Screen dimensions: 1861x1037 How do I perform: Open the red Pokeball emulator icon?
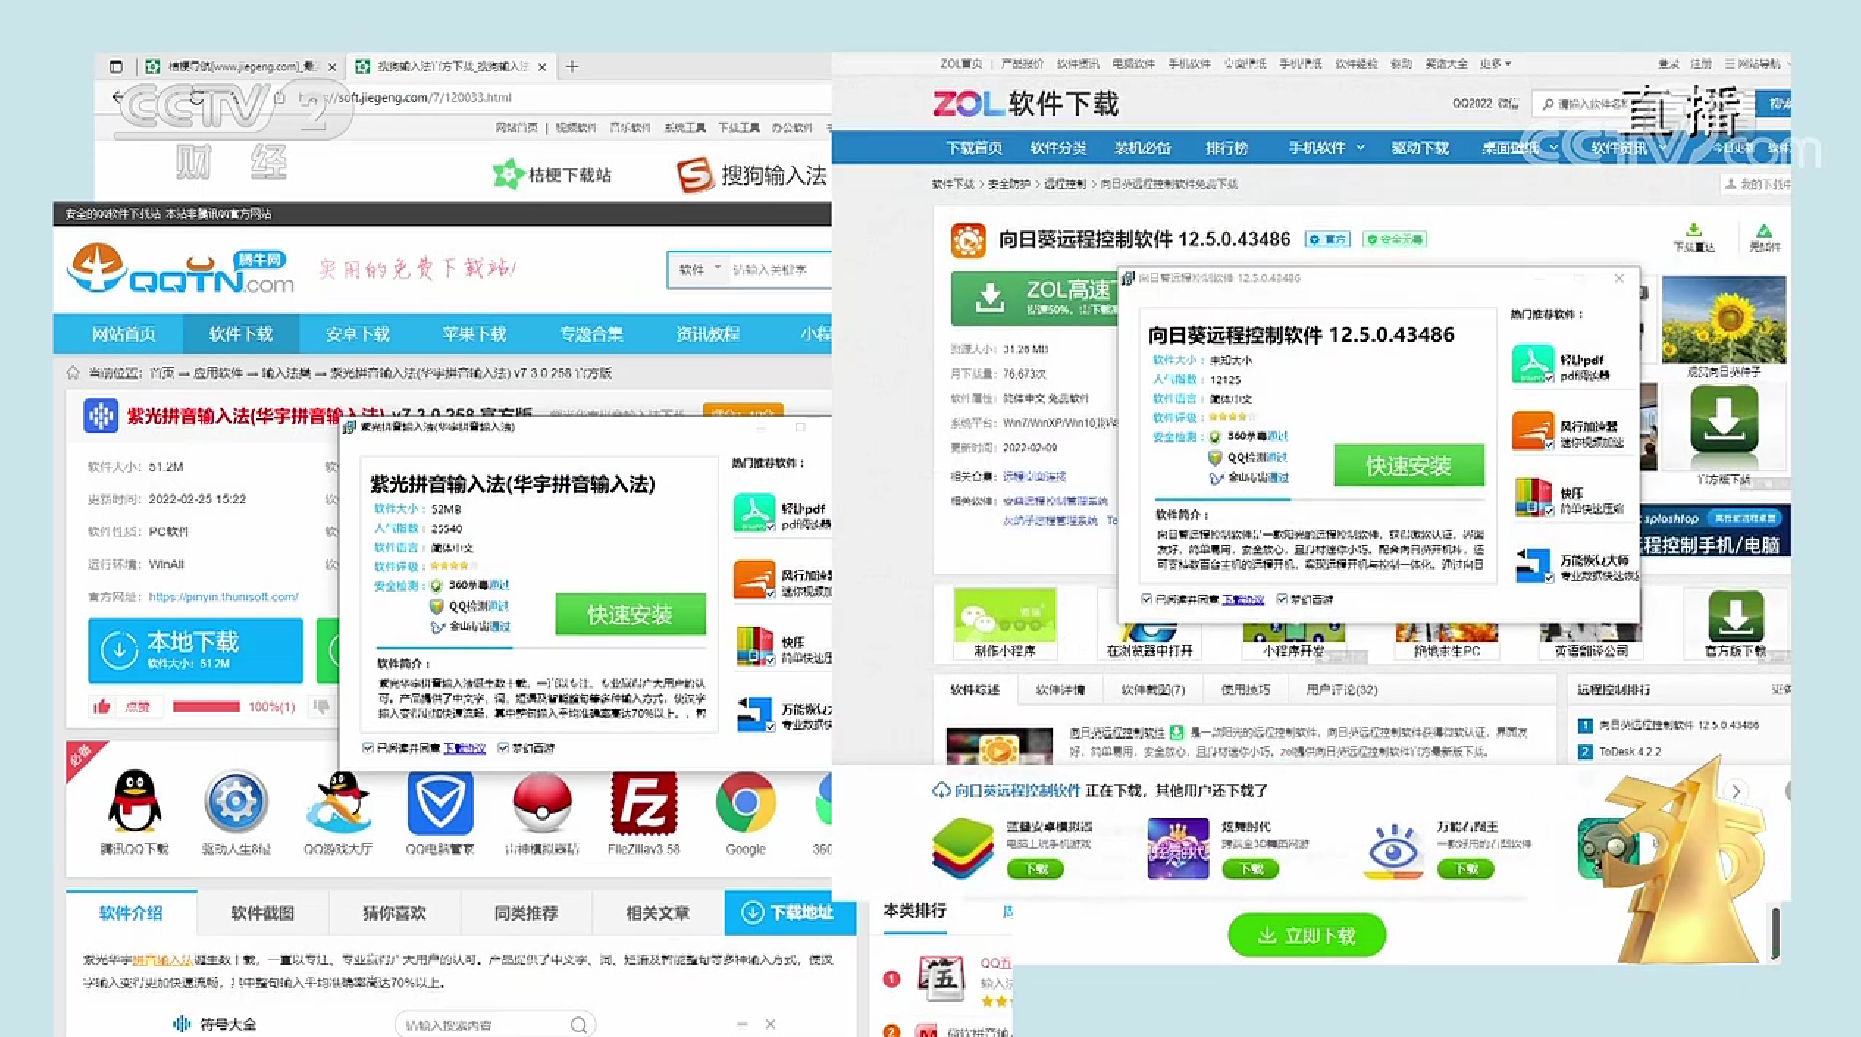[542, 802]
